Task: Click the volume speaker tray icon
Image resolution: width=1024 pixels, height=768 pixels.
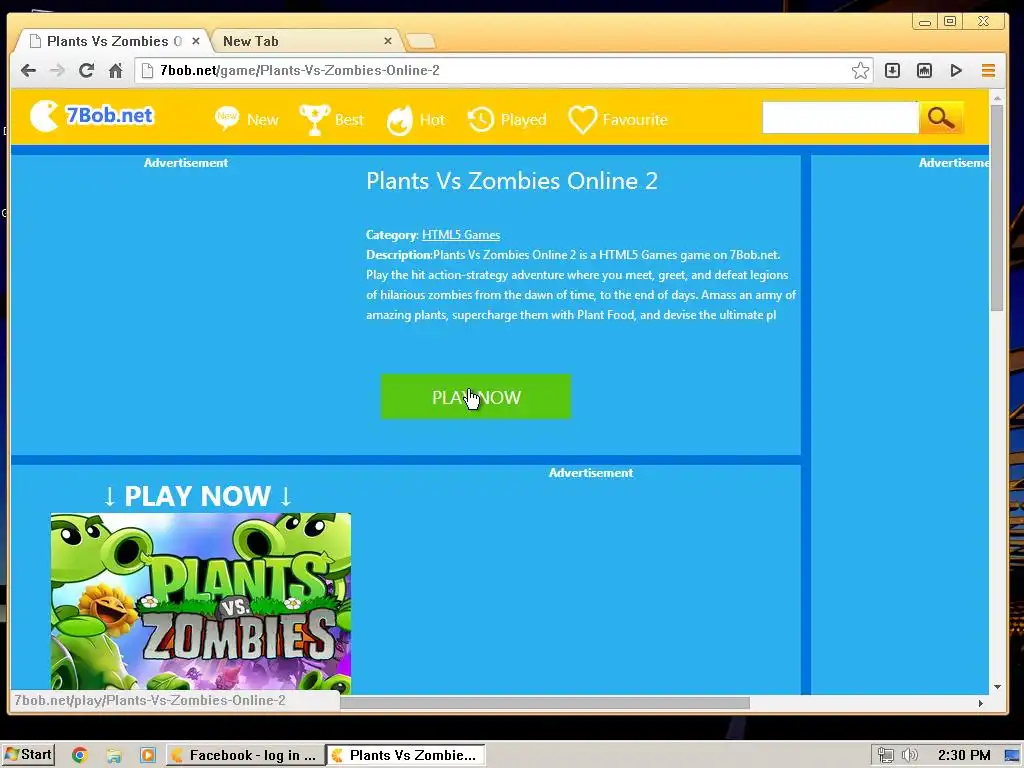Action: coord(909,756)
